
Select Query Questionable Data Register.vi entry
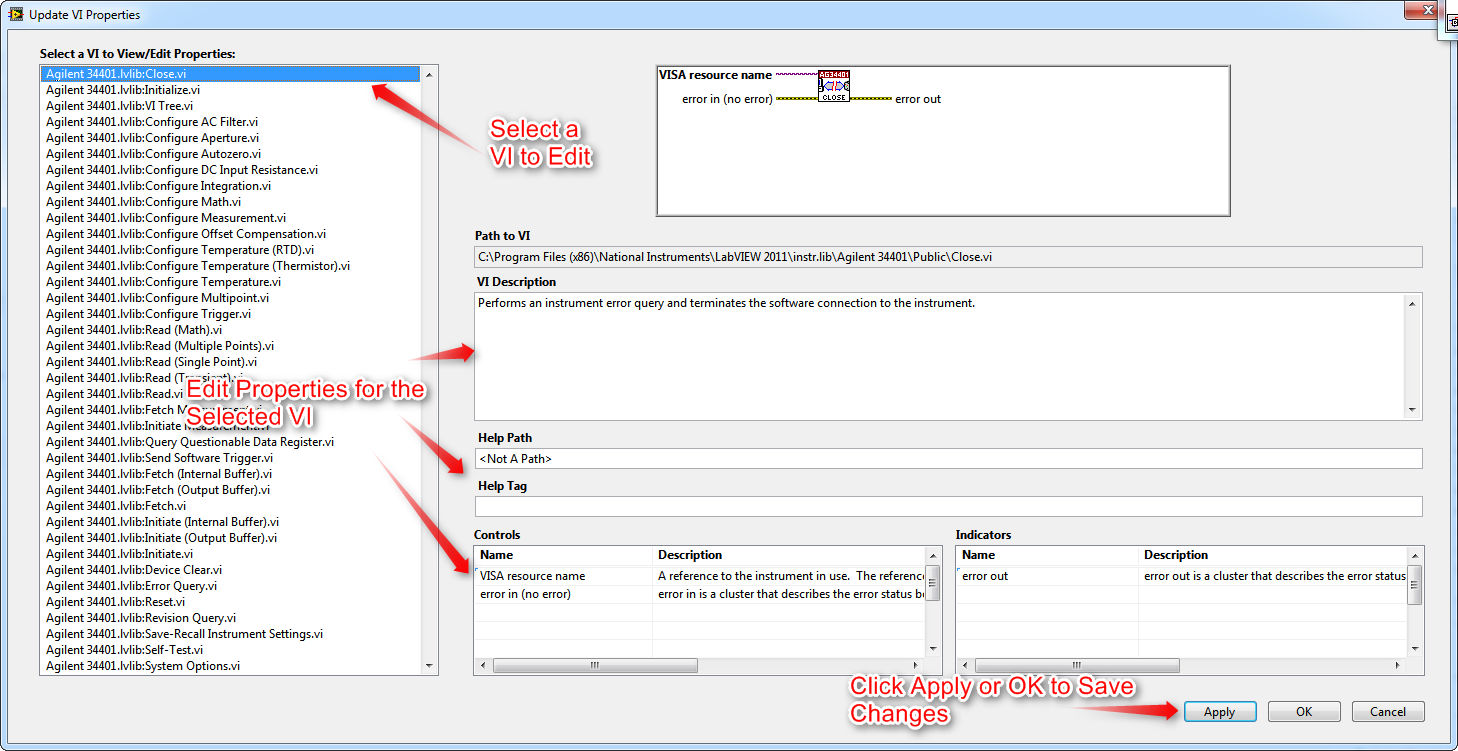pos(231,442)
